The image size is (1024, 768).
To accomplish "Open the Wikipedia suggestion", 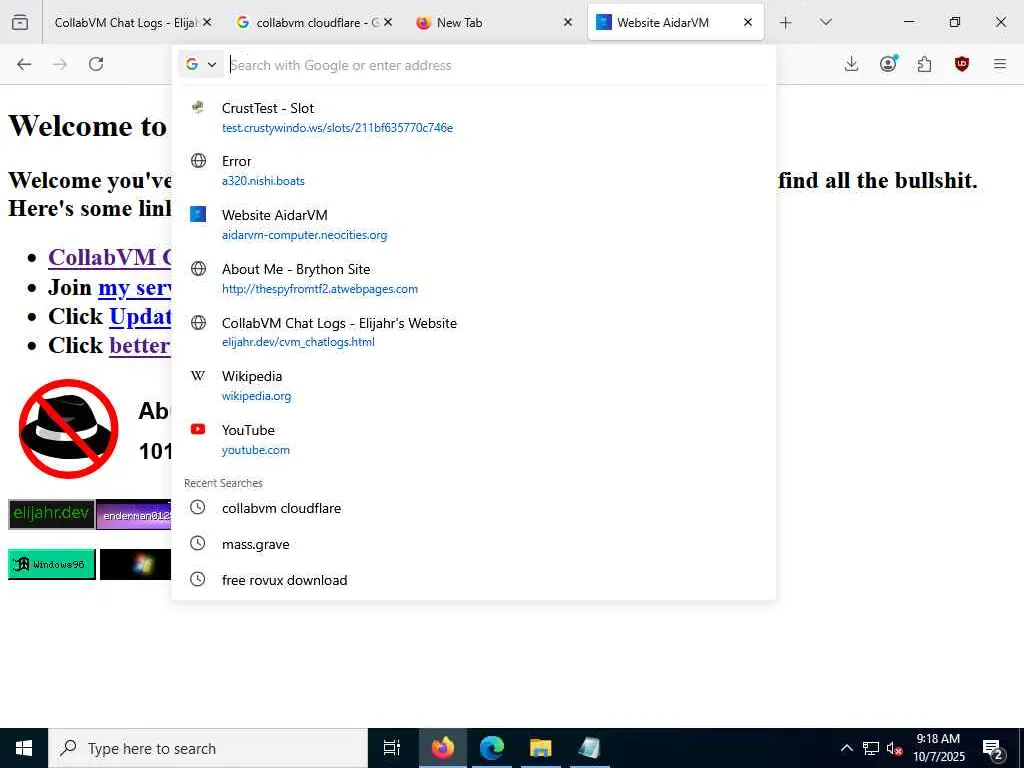I will 473,385.
